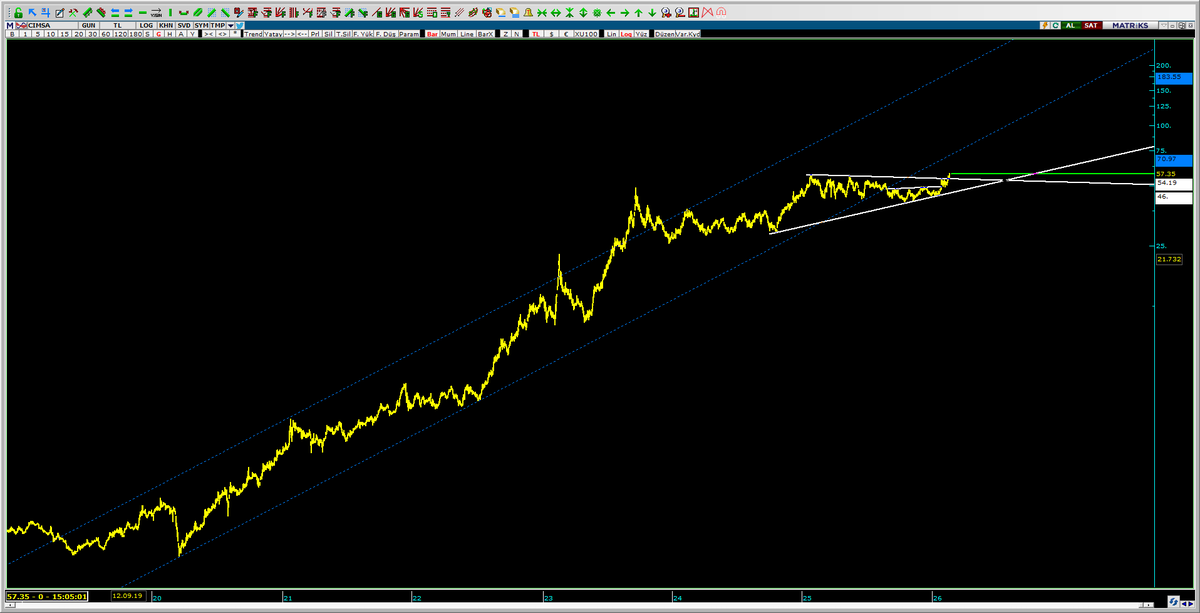Select the blue arrow pointer tool

(32, 13)
